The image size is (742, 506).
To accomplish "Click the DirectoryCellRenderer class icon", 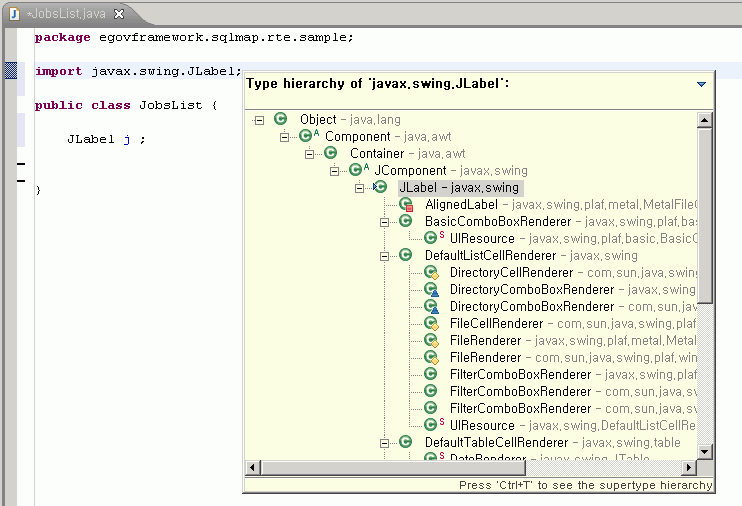I will coord(431,272).
